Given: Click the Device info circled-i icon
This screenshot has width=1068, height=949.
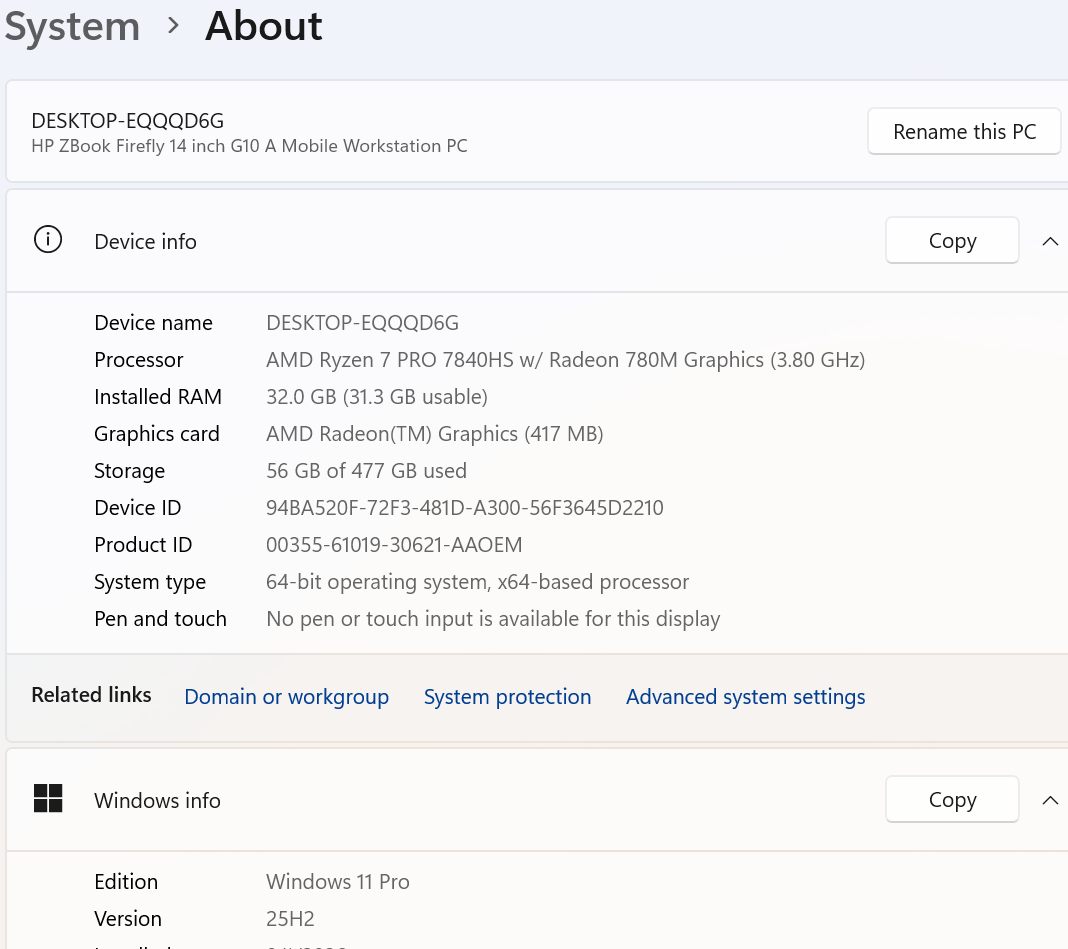Looking at the screenshot, I should [48, 240].
